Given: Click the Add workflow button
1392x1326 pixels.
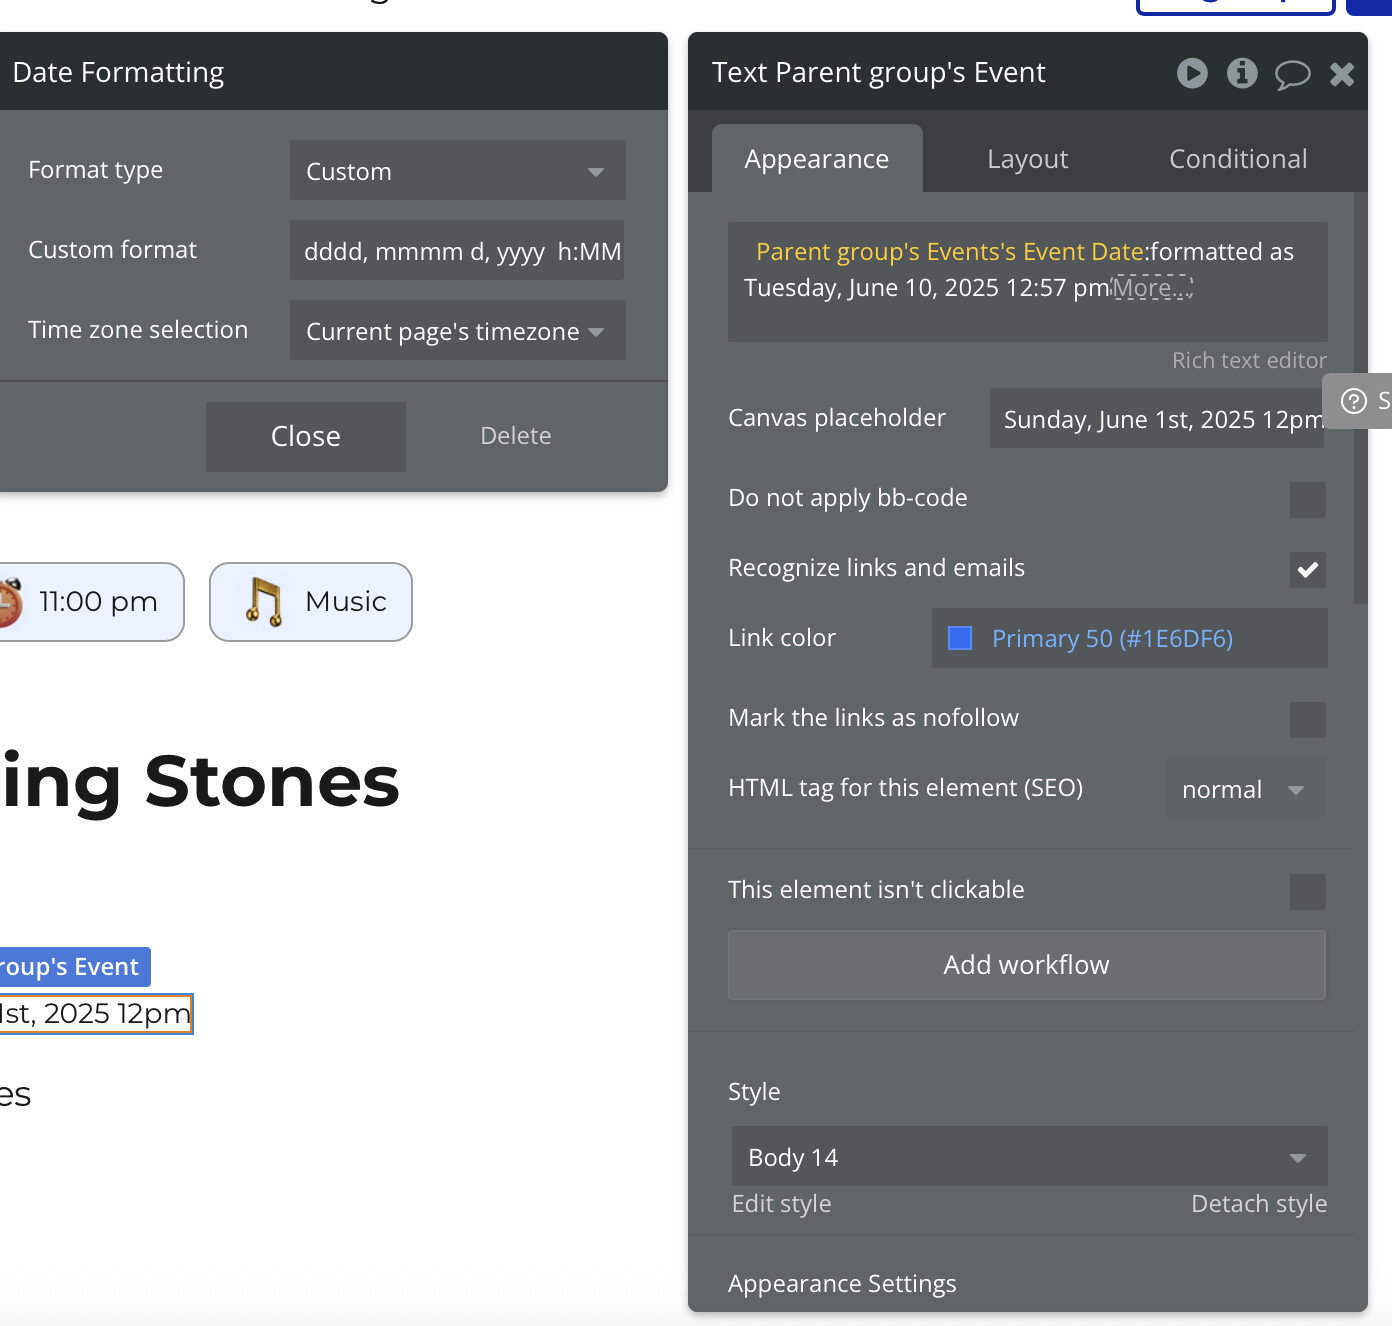Looking at the screenshot, I should point(1026,965).
